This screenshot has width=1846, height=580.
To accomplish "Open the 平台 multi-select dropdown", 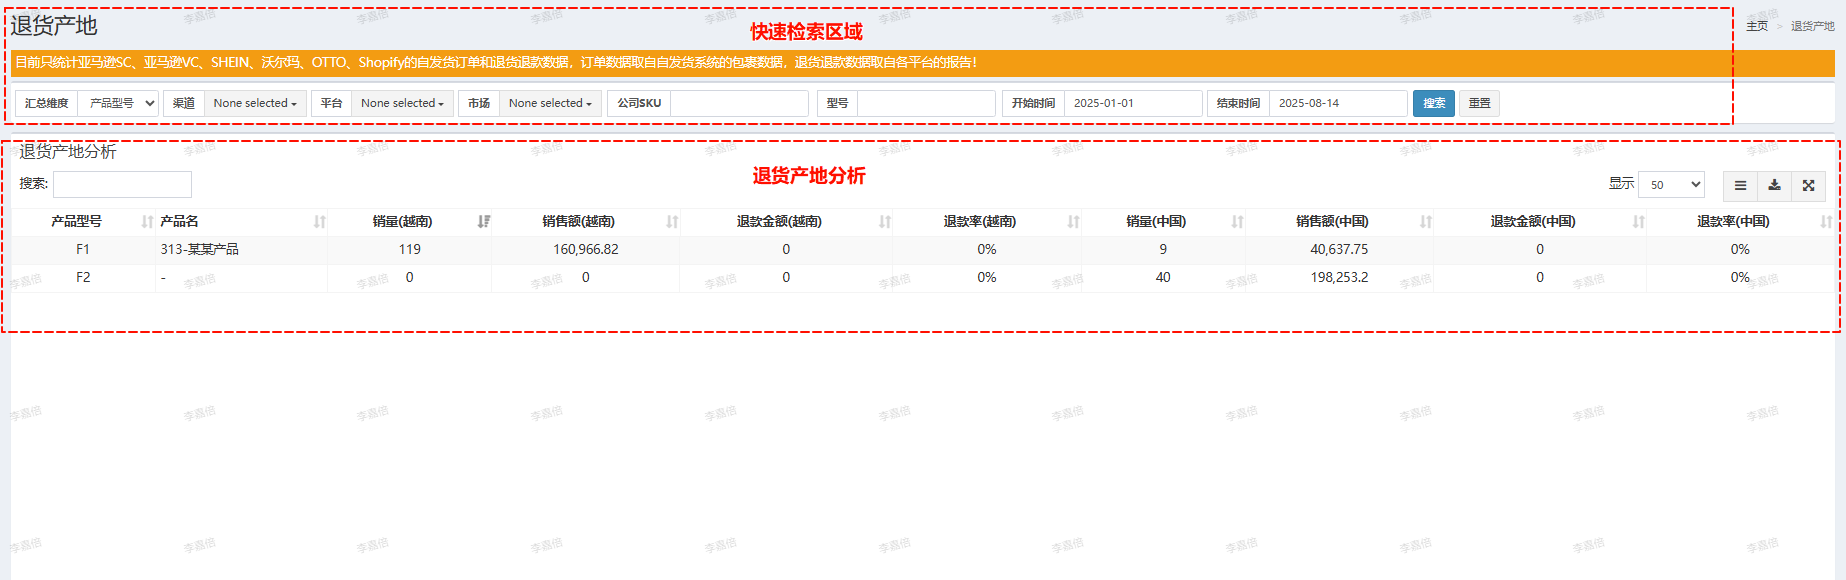I will click(402, 103).
